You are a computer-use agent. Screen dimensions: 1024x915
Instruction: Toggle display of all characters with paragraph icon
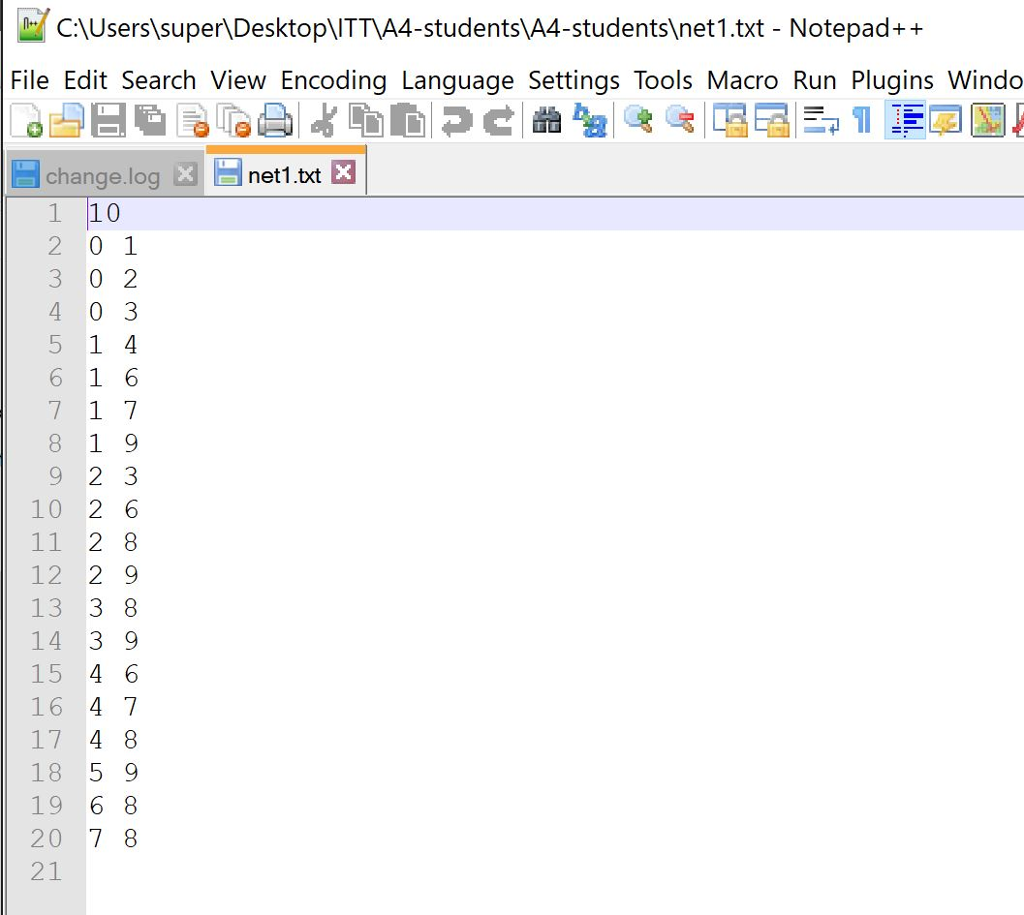click(x=860, y=120)
